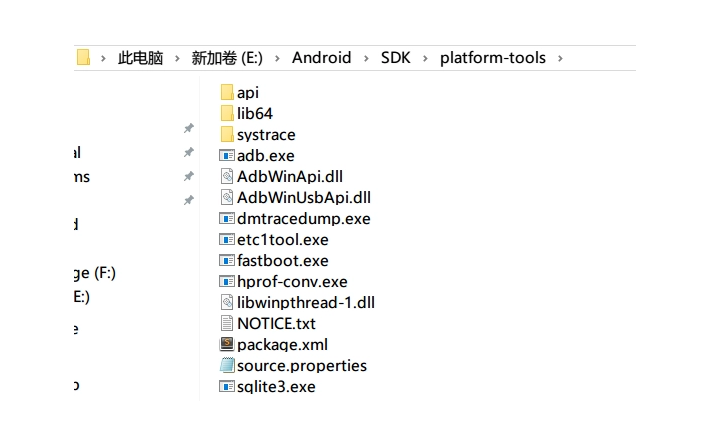
Task: Select the systrace folder name
Action: (x=266, y=135)
